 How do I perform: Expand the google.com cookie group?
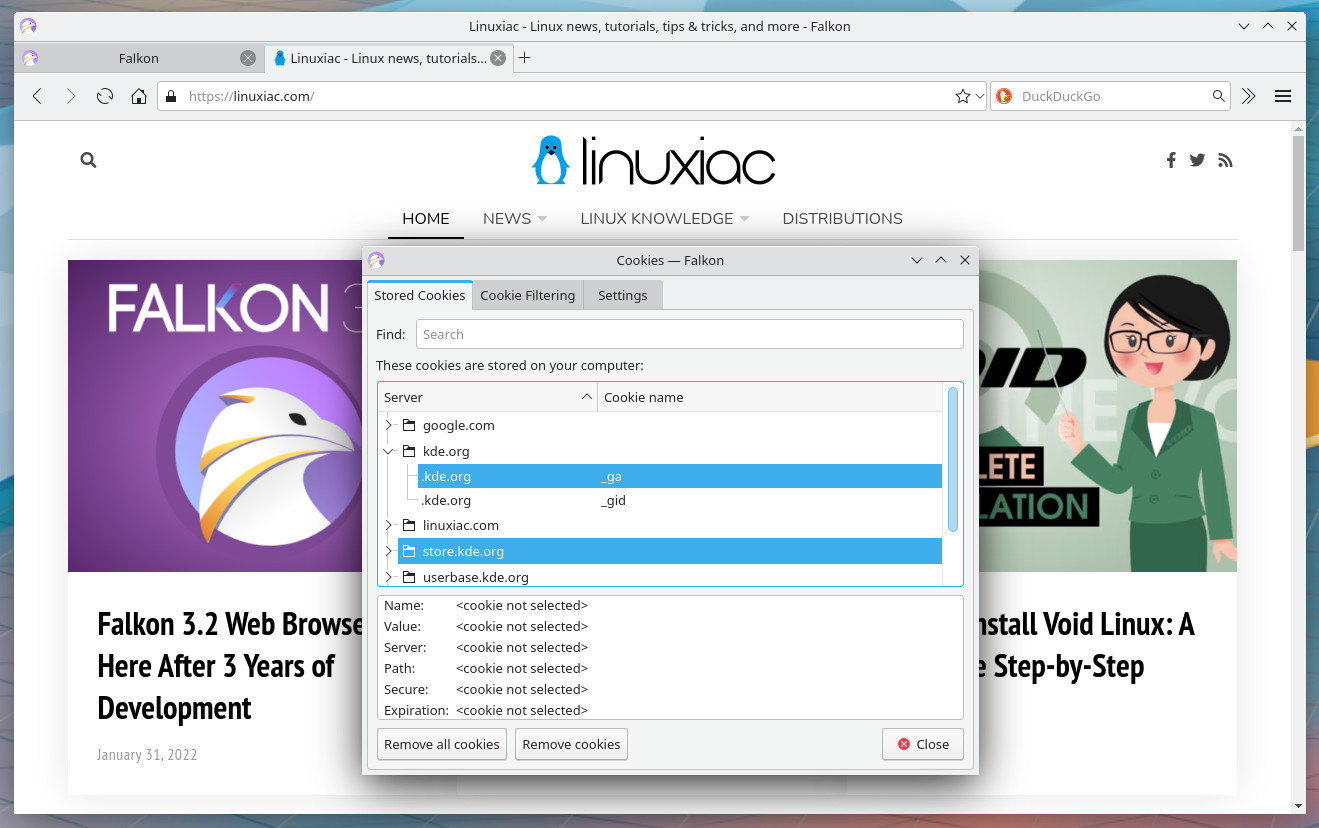[389, 425]
